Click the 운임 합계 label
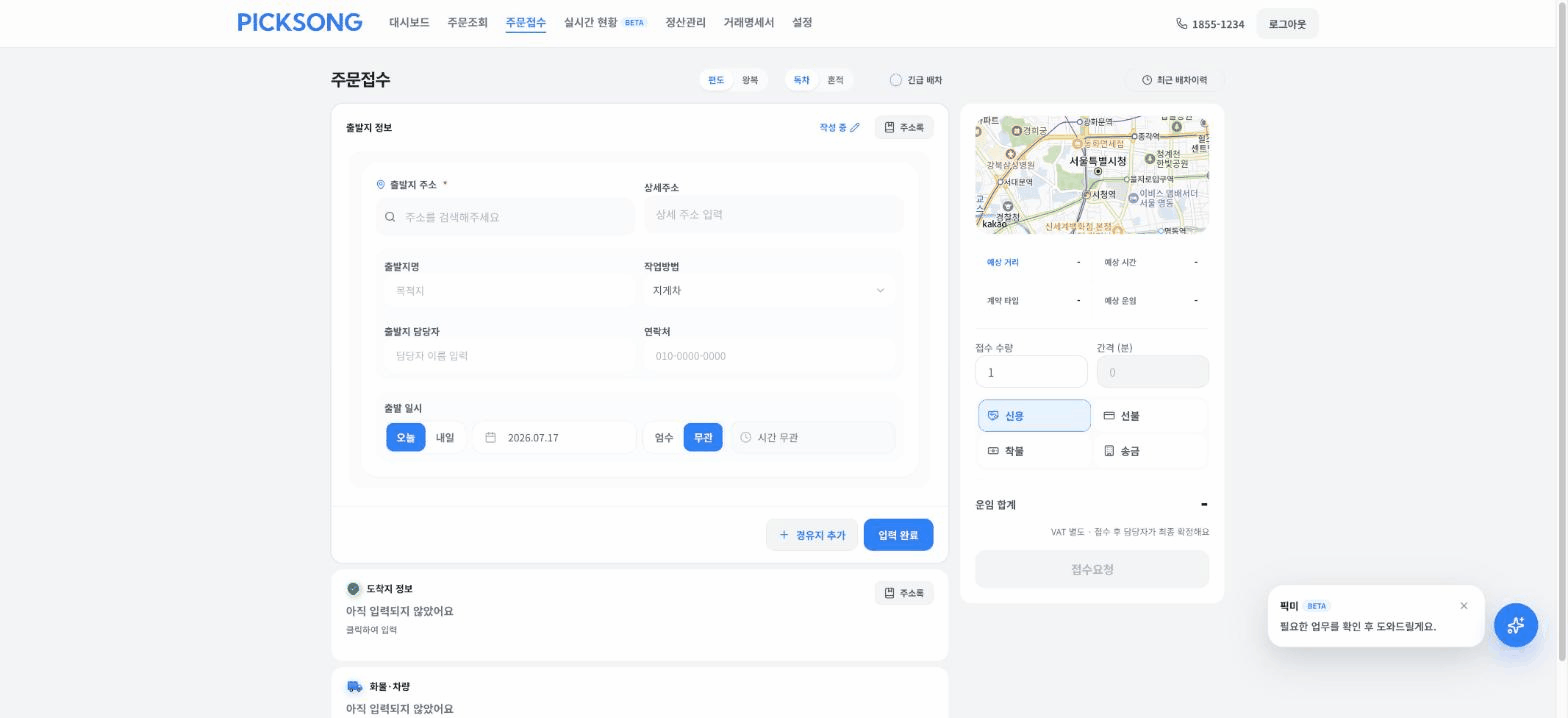 [x=995, y=505]
